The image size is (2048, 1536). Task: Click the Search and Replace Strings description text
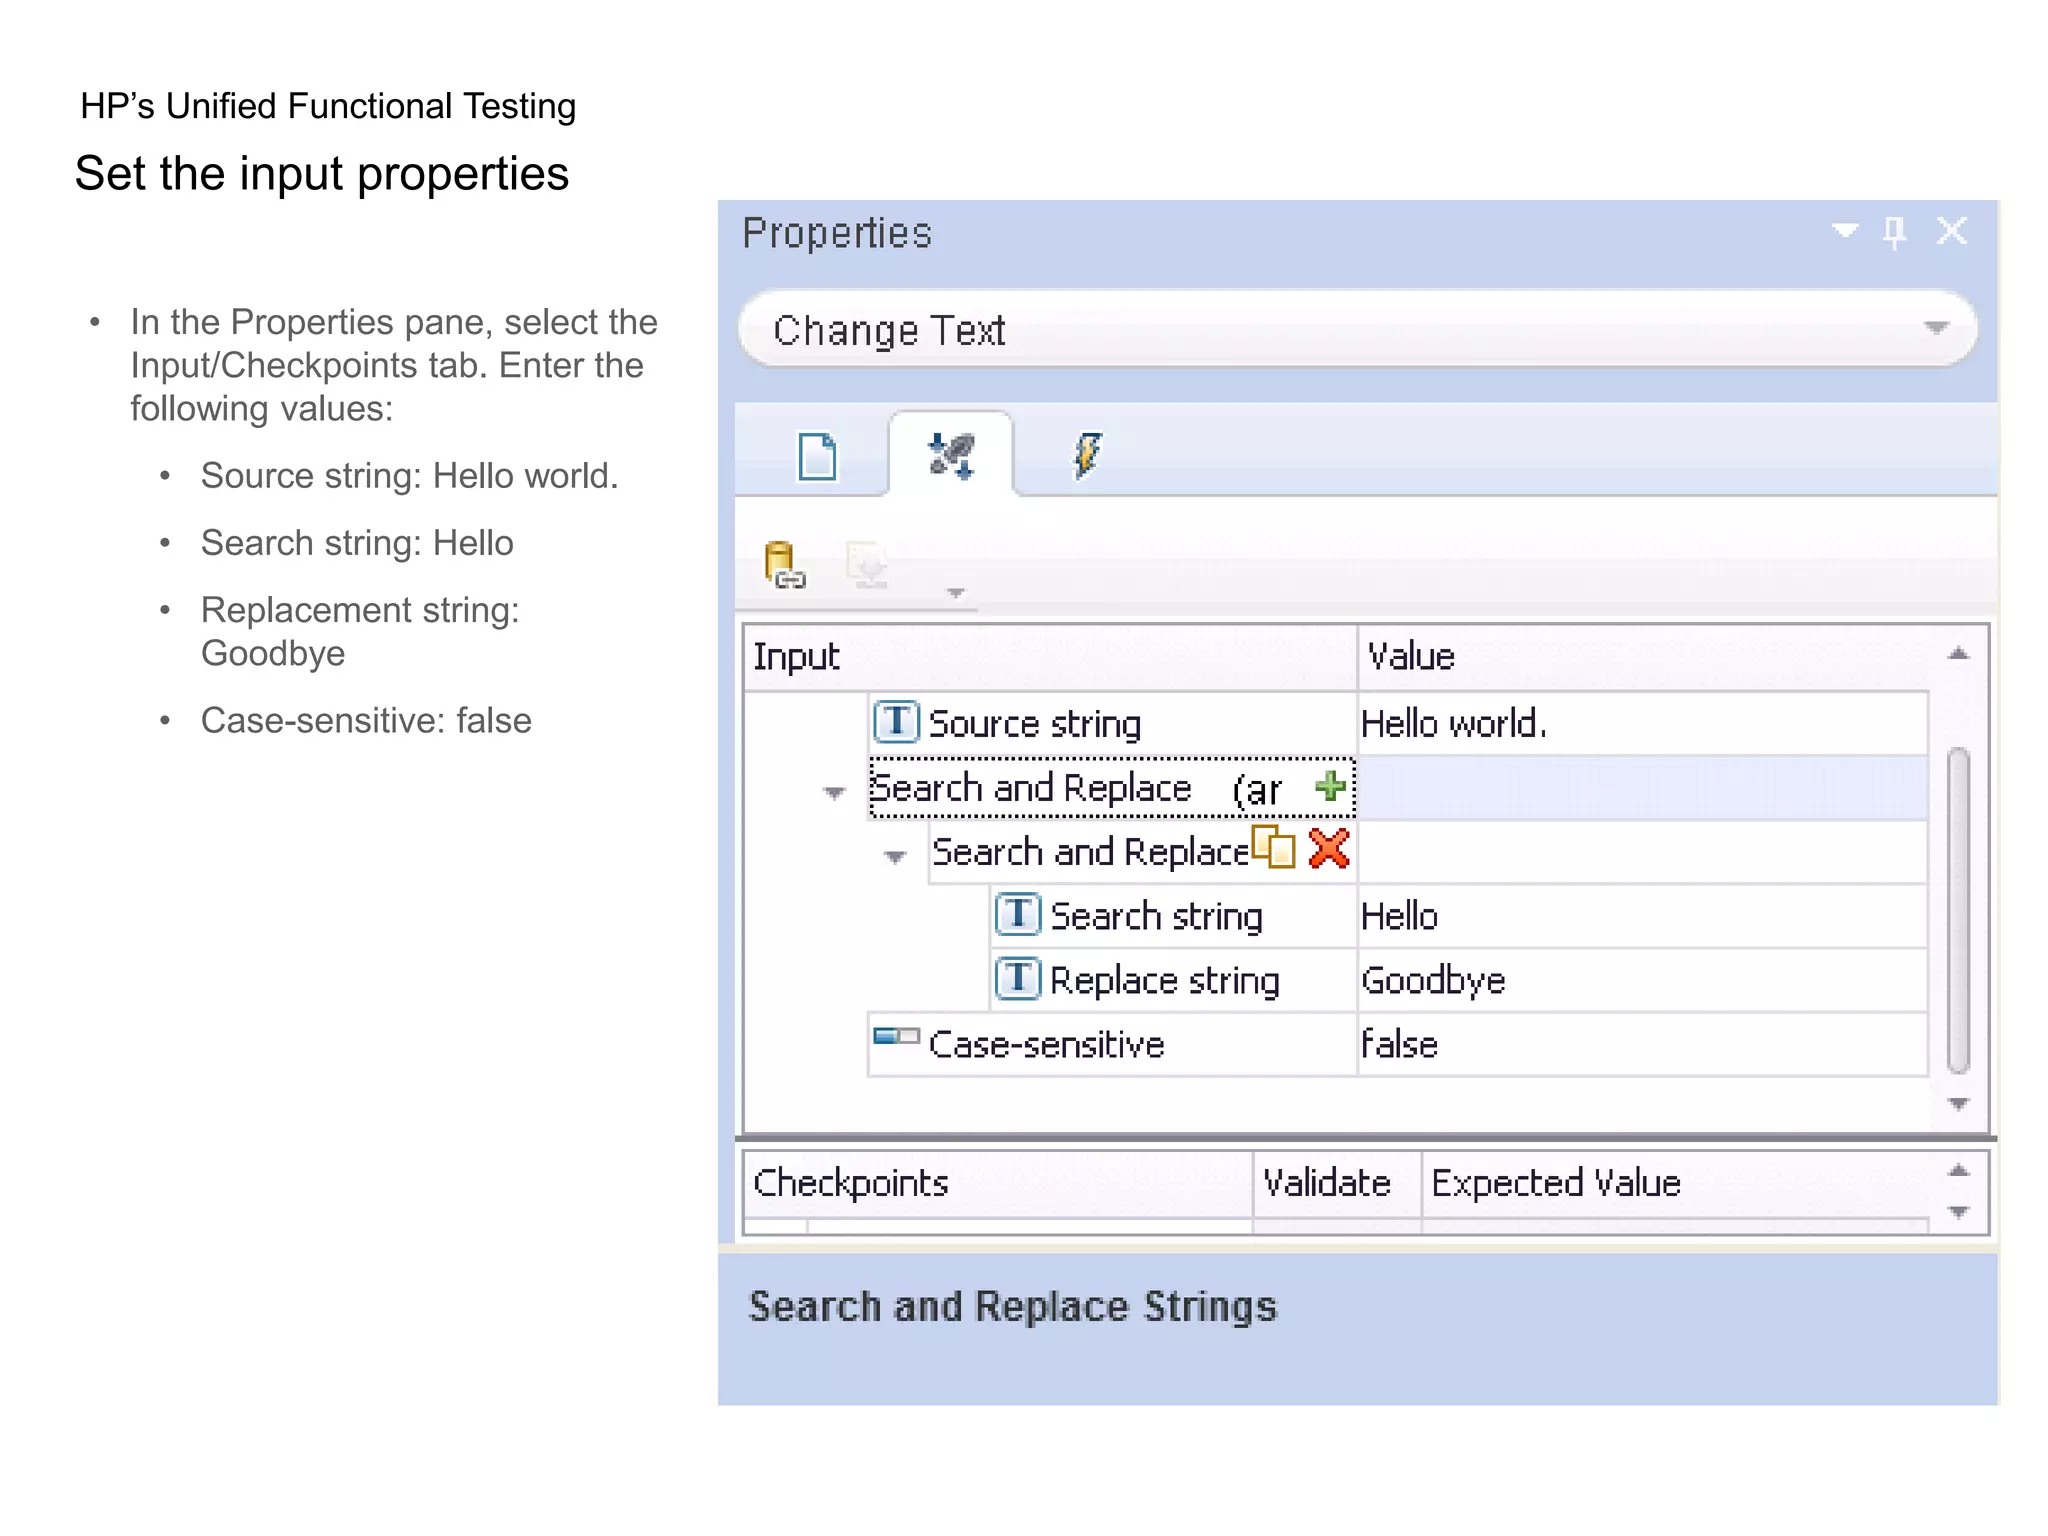click(x=1013, y=1307)
